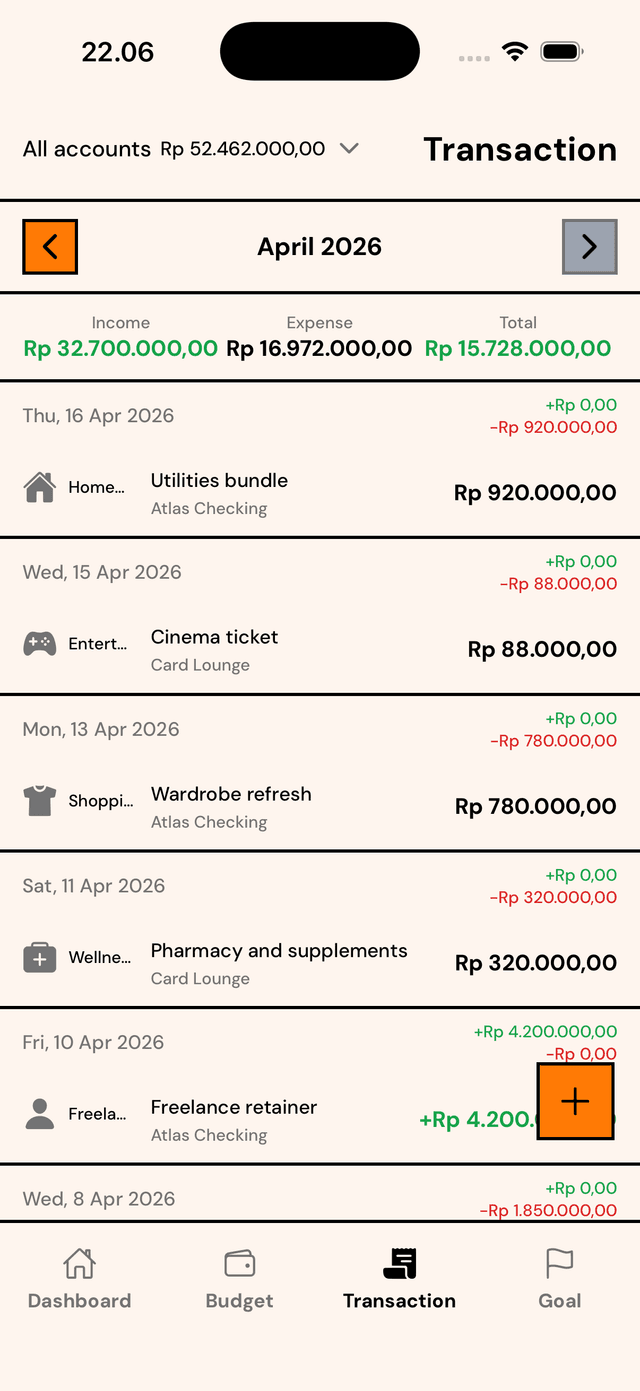
Task: Open the Budget wallet icon in bottom navigation
Action: [239, 1264]
